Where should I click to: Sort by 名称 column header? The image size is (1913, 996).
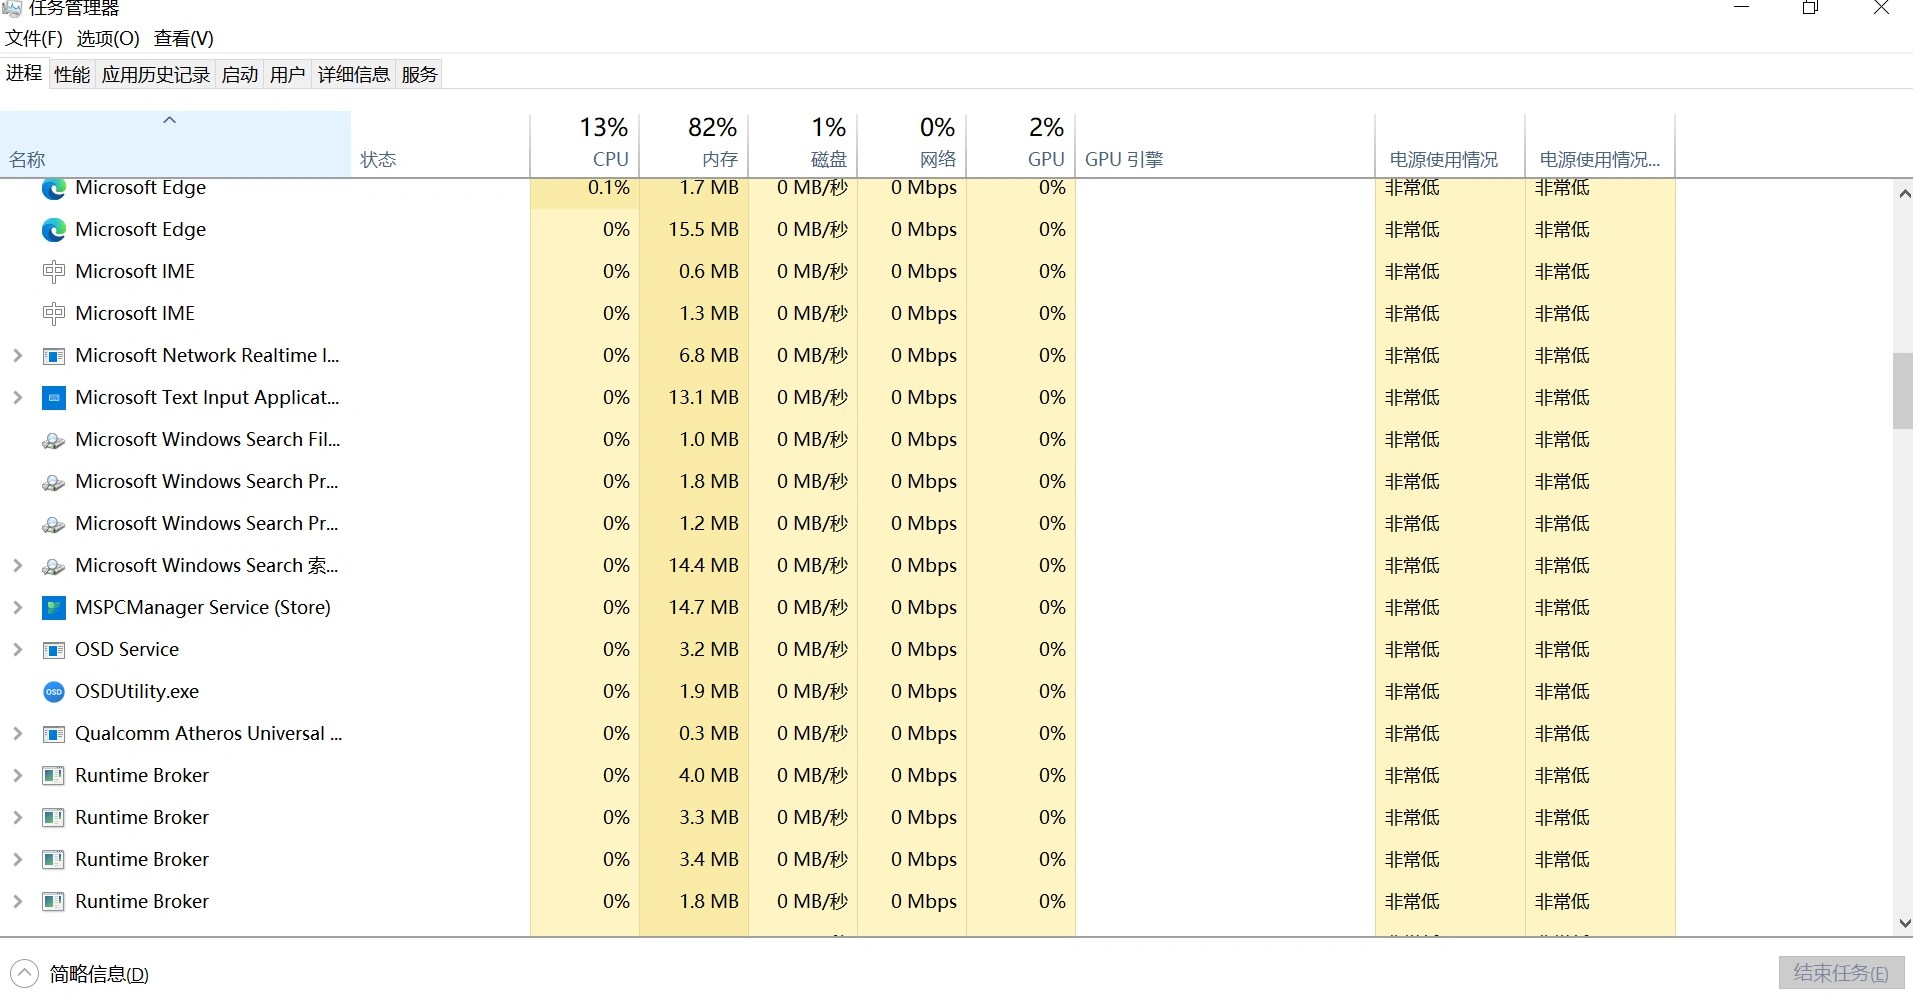tap(175, 145)
